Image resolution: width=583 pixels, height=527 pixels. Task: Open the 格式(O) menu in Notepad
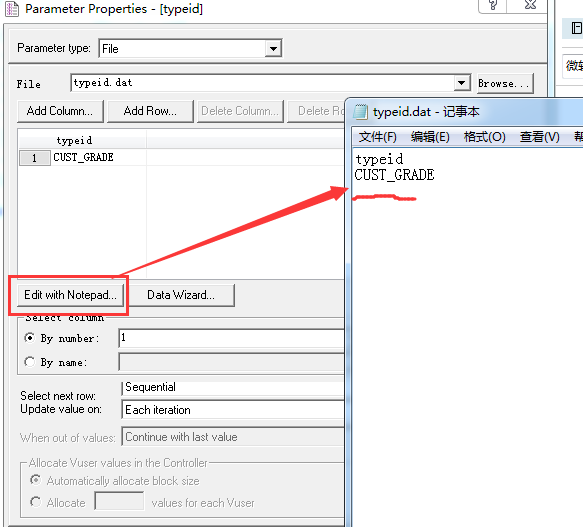[484, 137]
